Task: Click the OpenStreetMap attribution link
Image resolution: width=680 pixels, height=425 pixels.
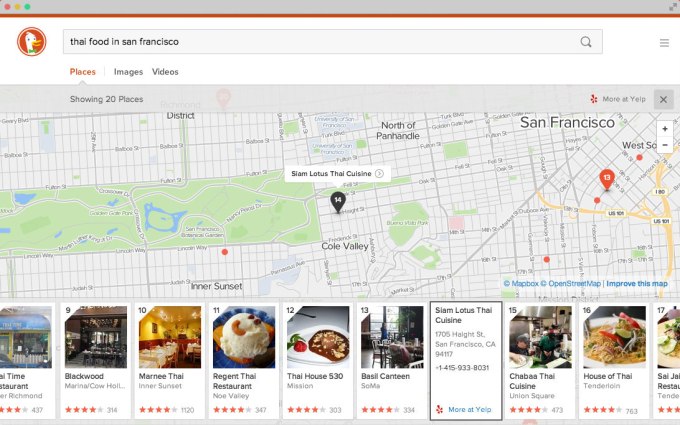Action: tap(571, 284)
